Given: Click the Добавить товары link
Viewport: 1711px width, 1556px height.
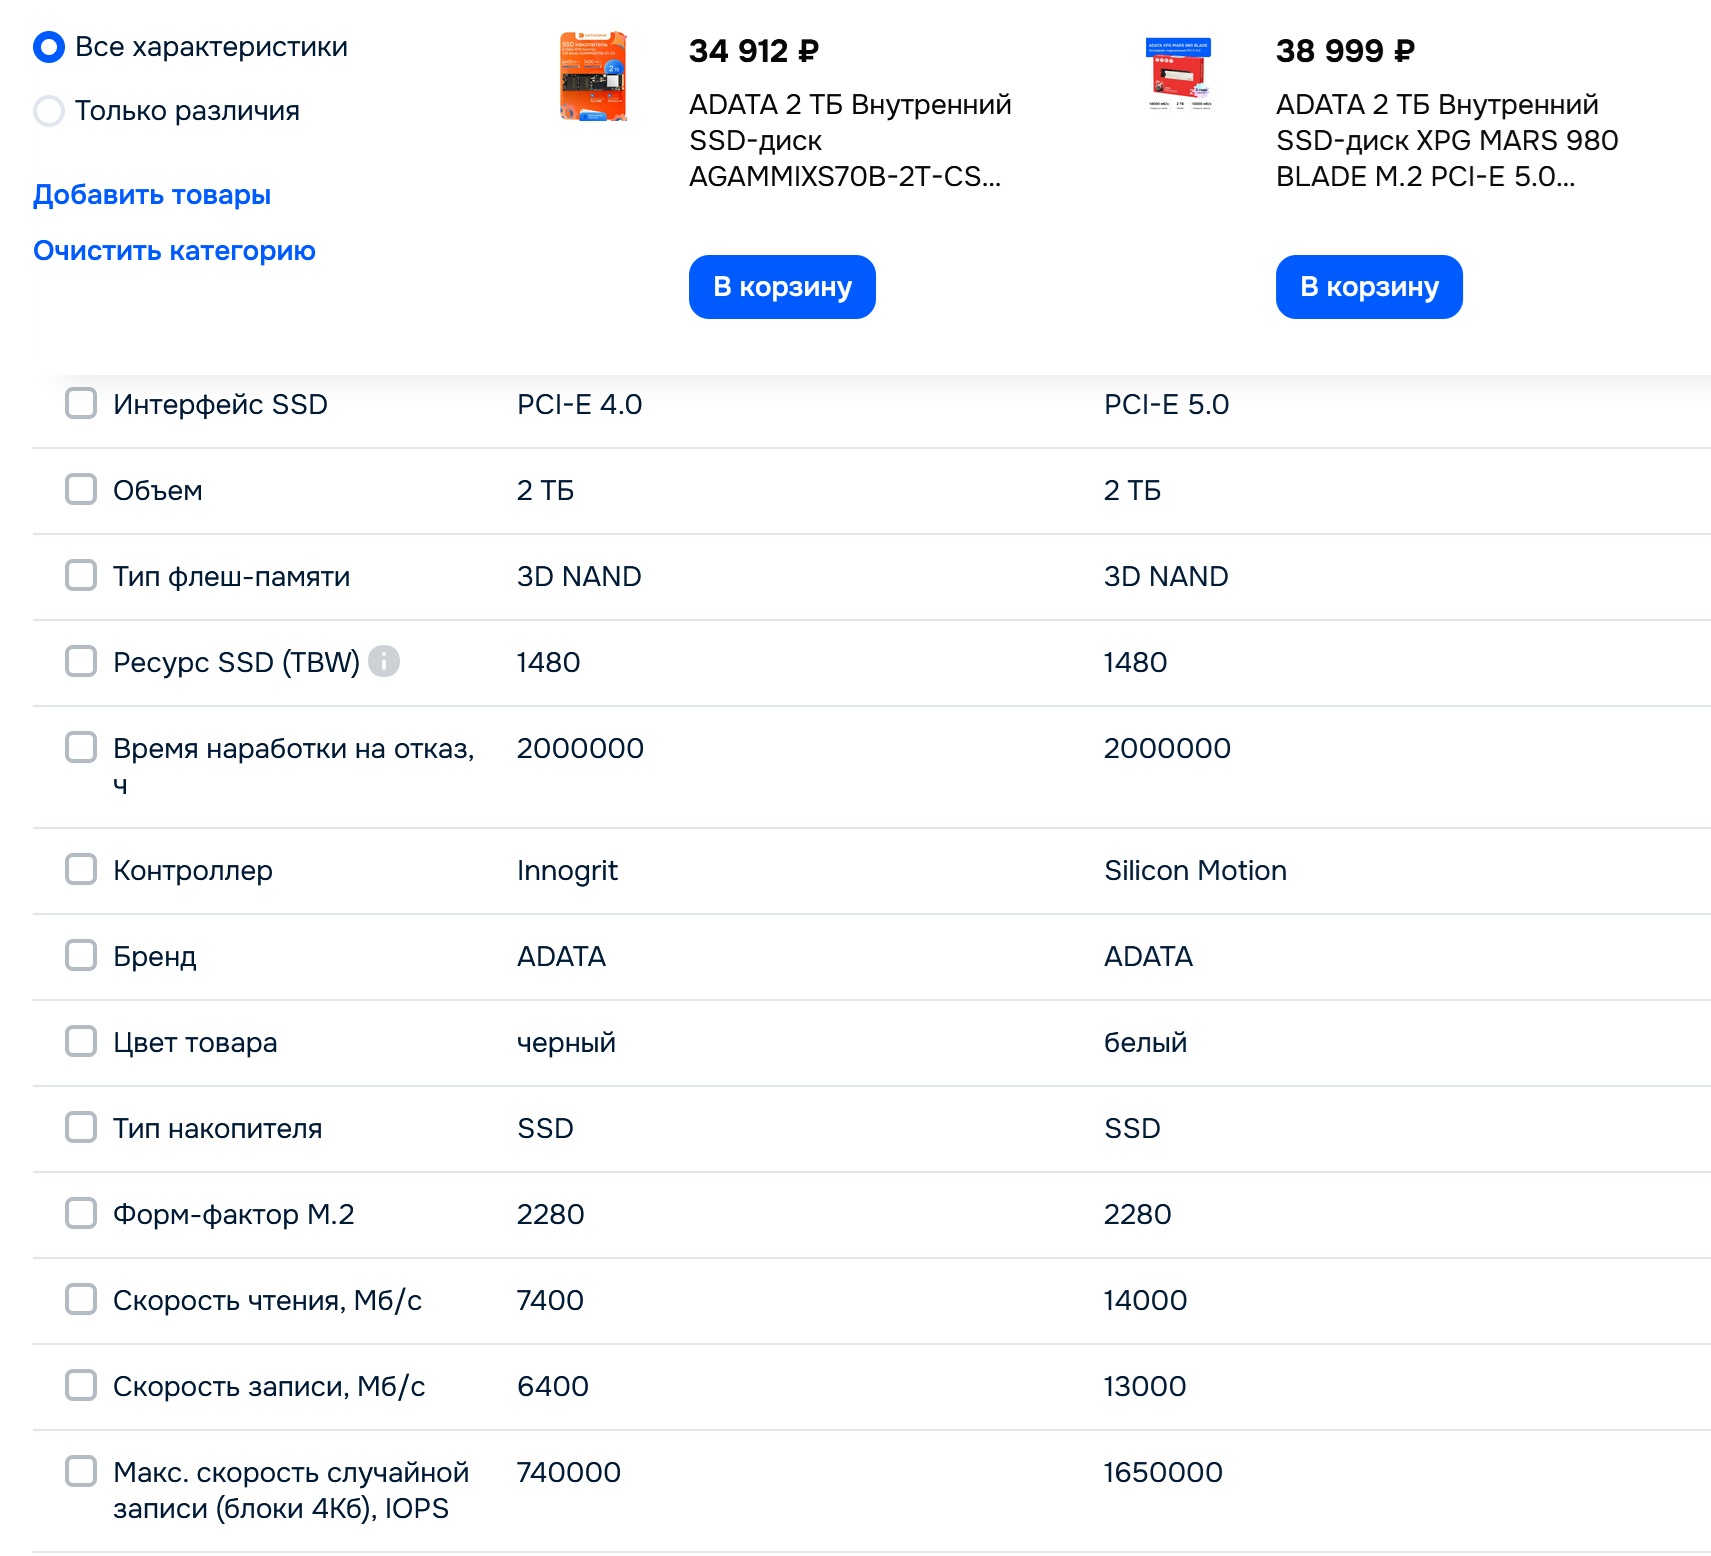Looking at the screenshot, I should [x=152, y=195].
